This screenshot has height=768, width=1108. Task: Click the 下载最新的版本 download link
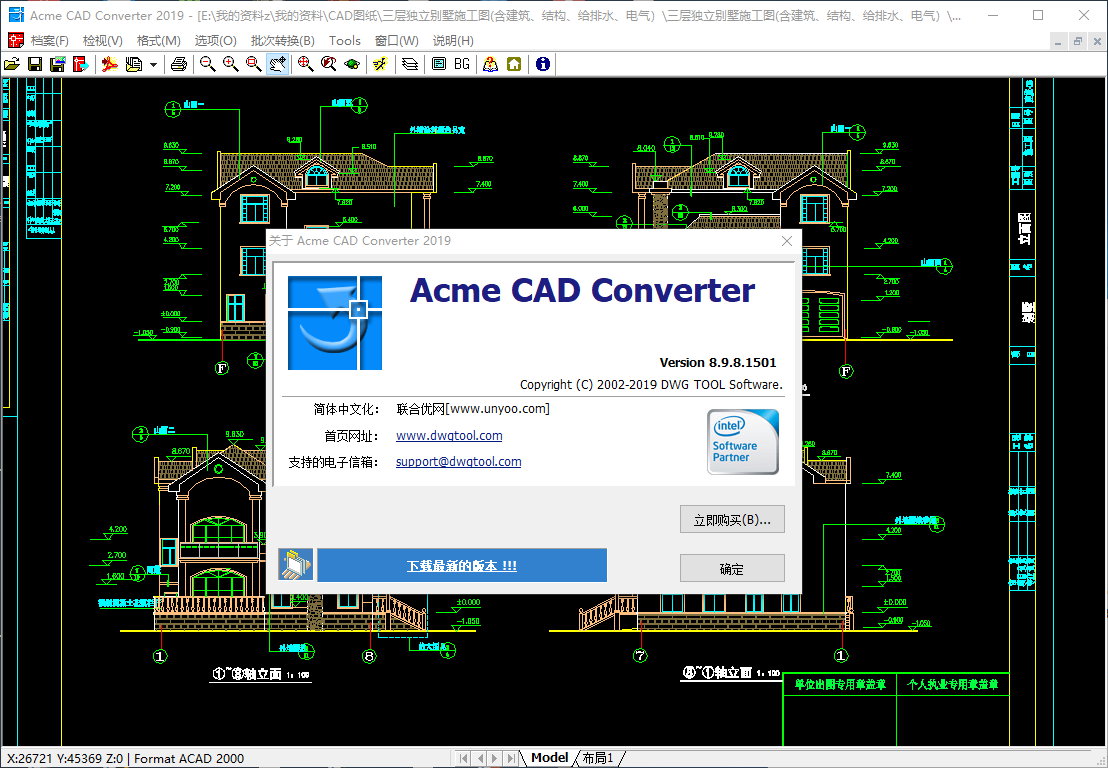[x=461, y=566]
